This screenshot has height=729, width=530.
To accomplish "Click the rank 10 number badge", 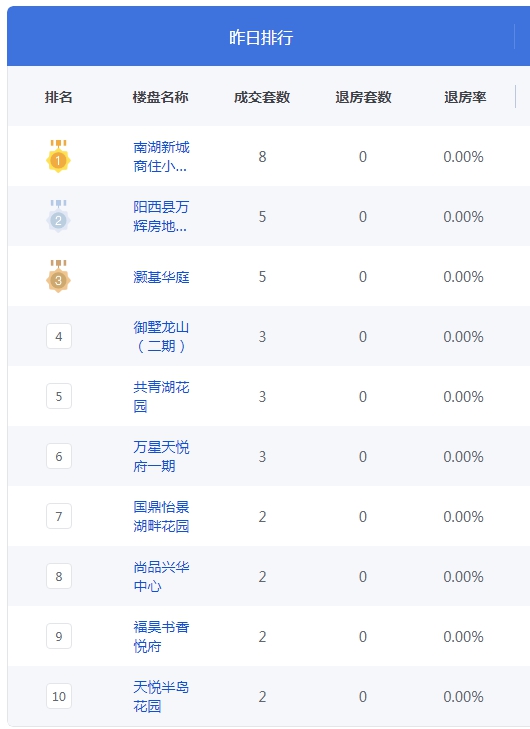I will click(59, 696).
